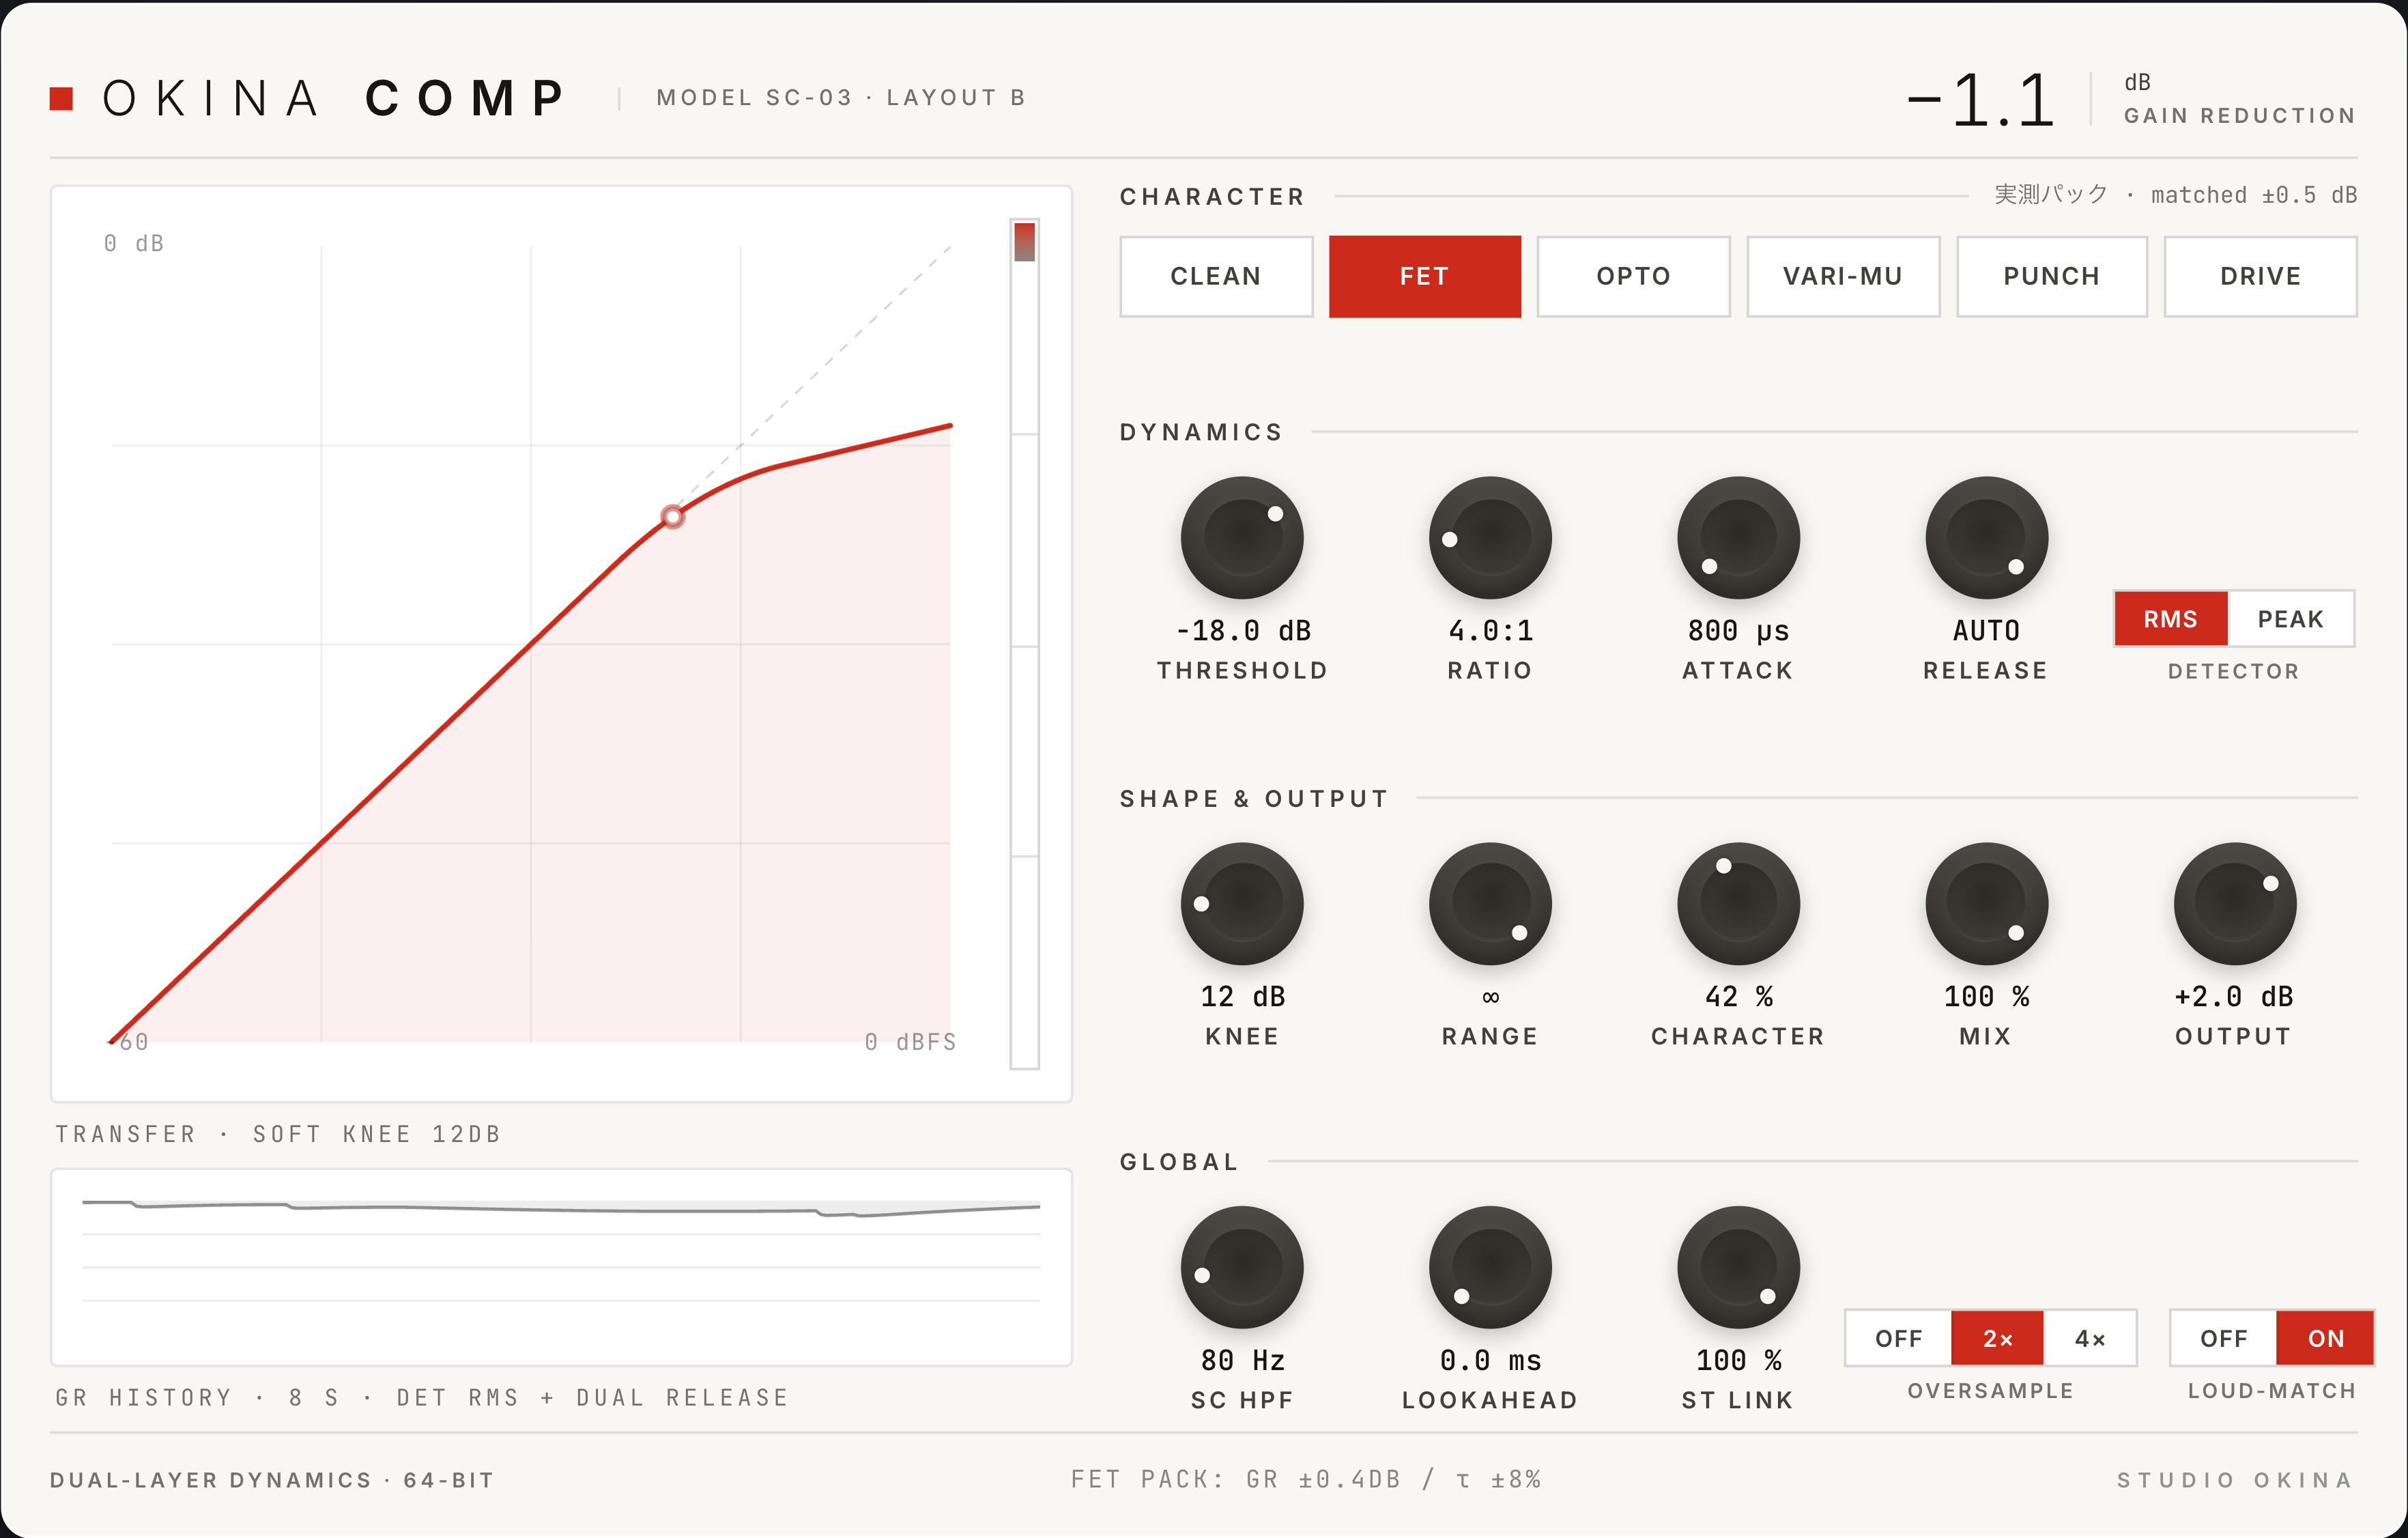Click the 4.0:1 ratio value
This screenshot has width=2408, height=1538.
pos(1490,631)
